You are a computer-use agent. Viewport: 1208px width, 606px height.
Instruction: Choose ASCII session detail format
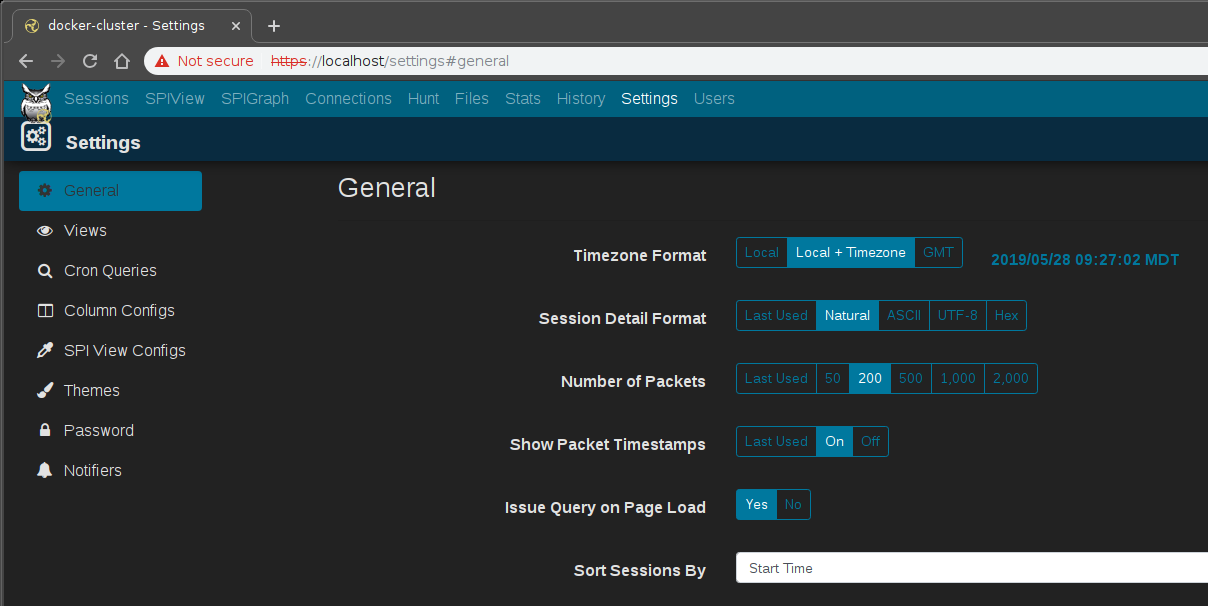click(x=903, y=315)
